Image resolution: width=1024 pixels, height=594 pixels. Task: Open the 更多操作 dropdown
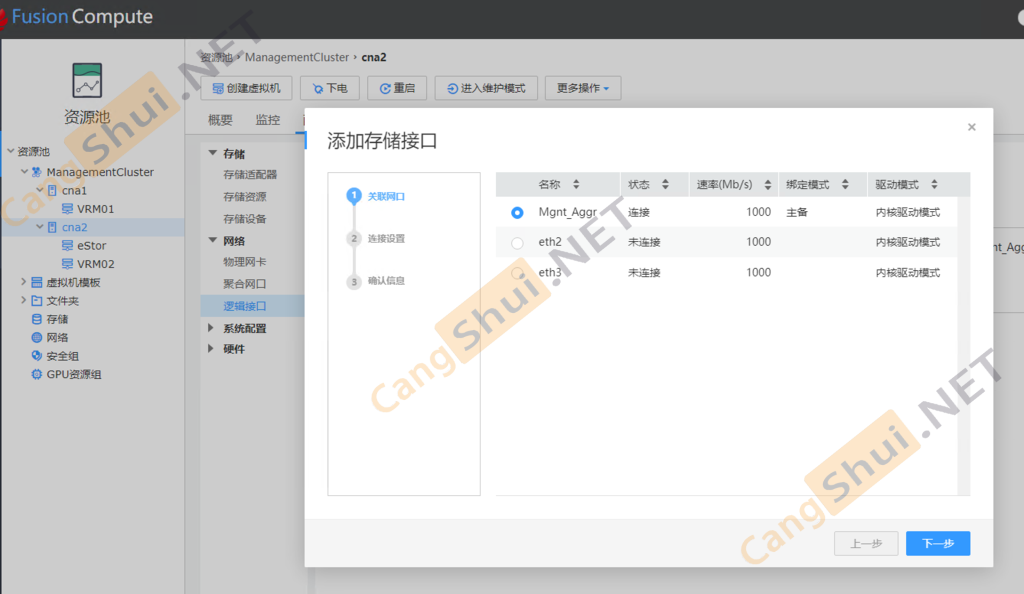point(583,88)
